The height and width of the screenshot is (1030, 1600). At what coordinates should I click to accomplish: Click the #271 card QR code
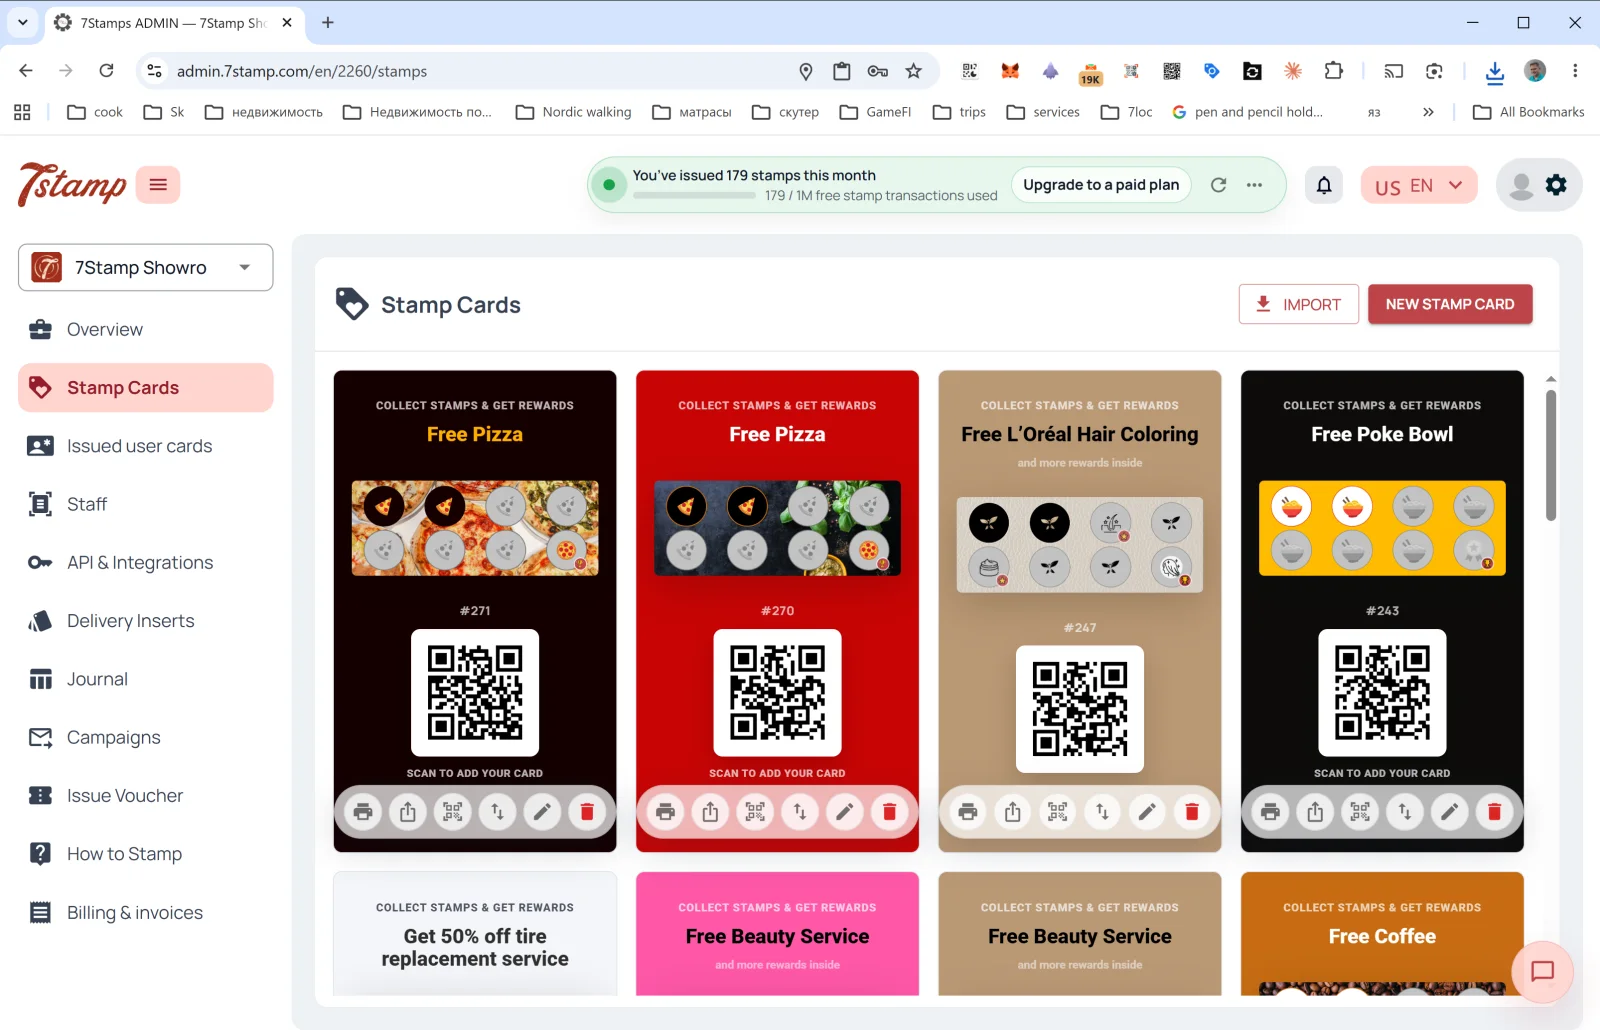coord(475,693)
